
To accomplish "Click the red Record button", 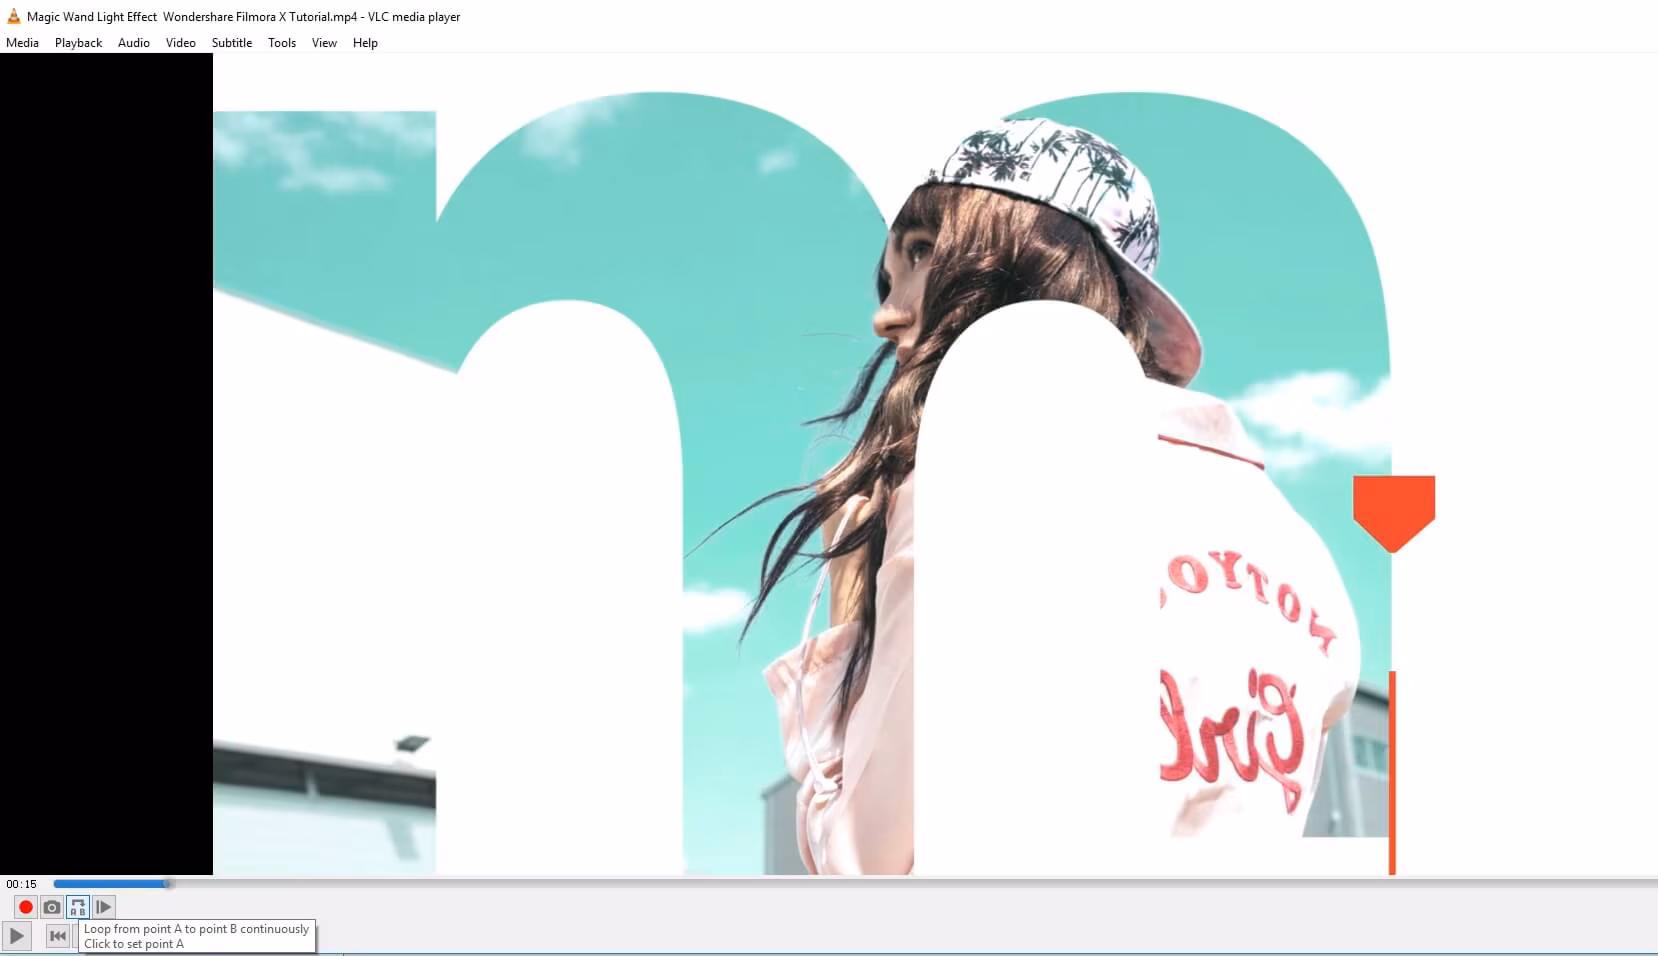I will [x=26, y=907].
